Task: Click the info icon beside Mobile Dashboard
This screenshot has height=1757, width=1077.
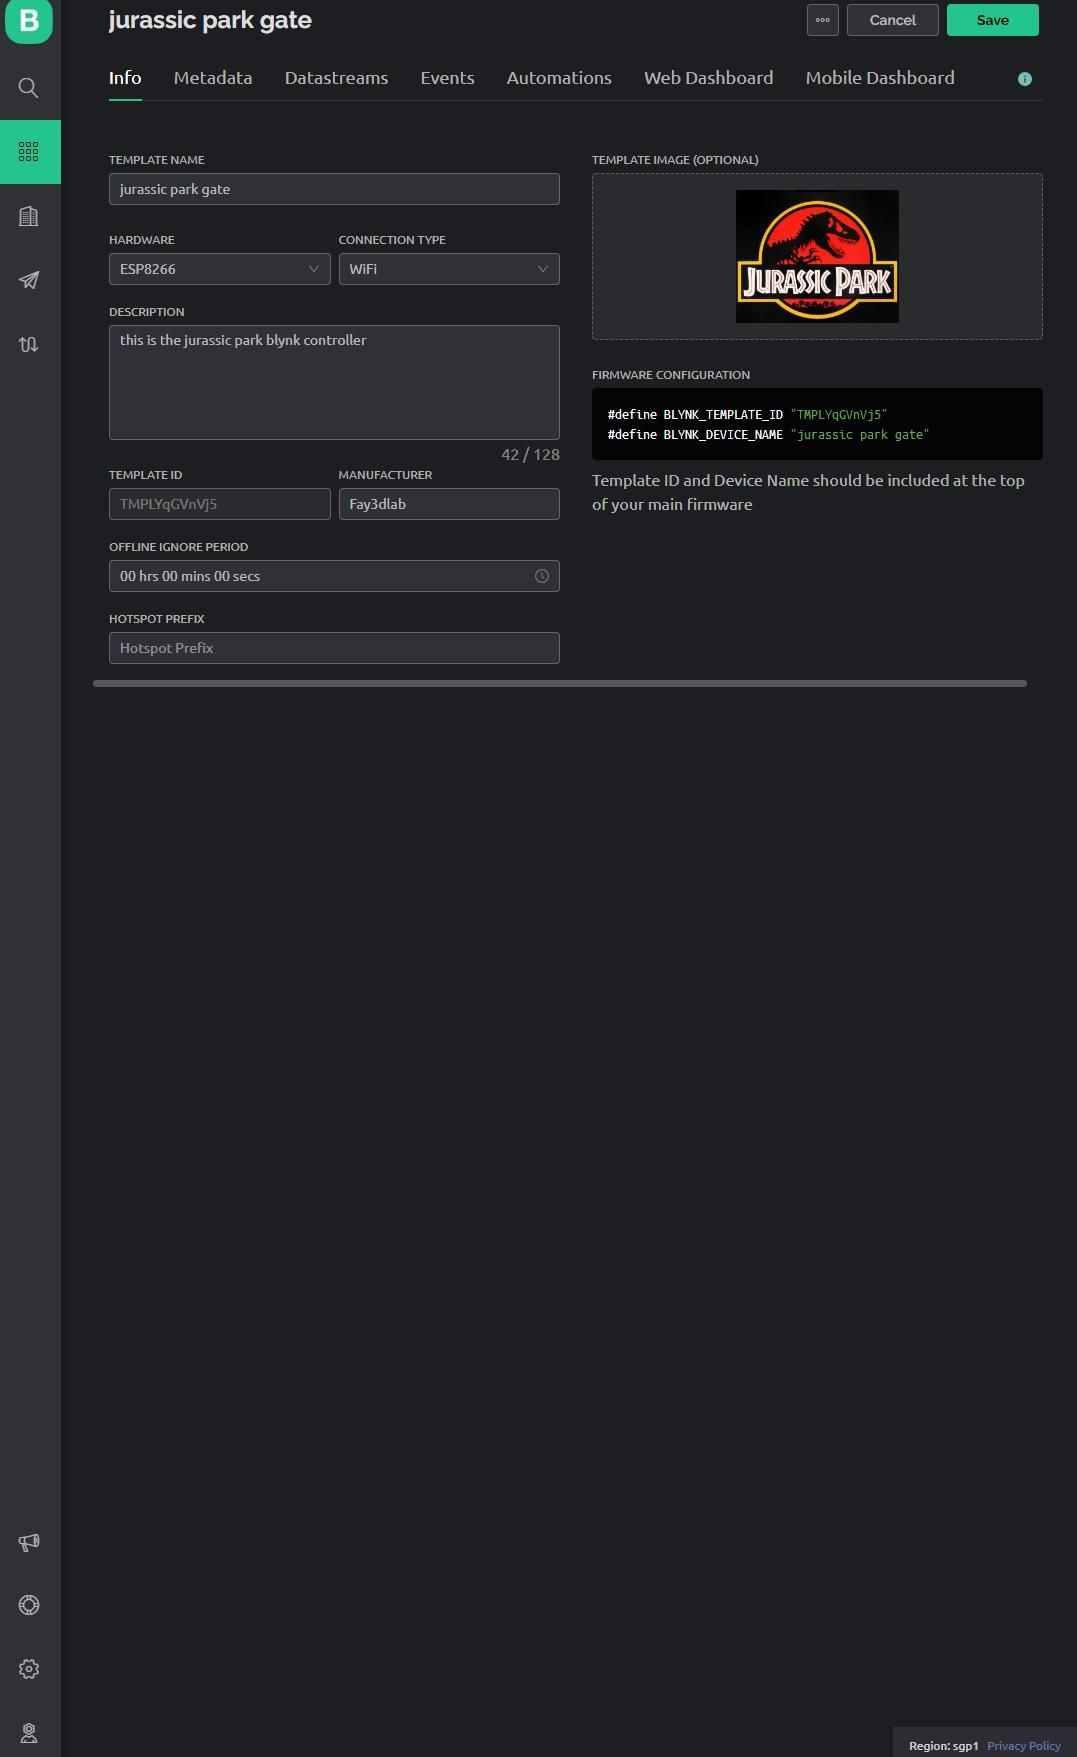Action: tap(1025, 79)
